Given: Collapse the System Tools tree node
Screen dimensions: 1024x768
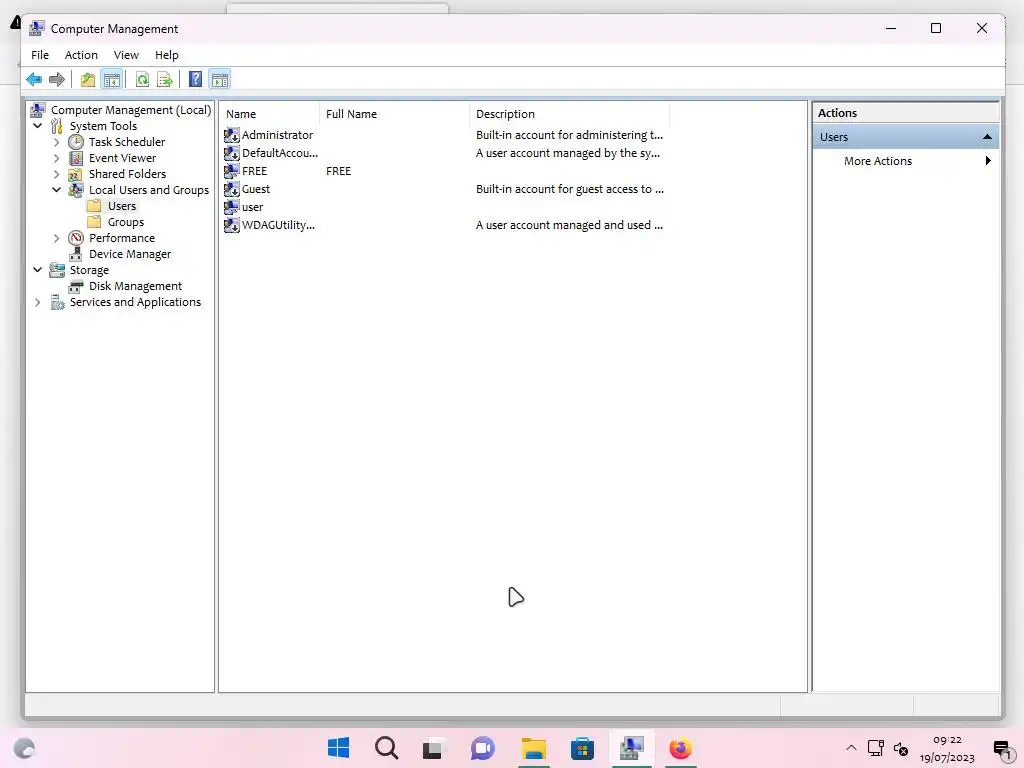Looking at the screenshot, I should click(x=38, y=125).
